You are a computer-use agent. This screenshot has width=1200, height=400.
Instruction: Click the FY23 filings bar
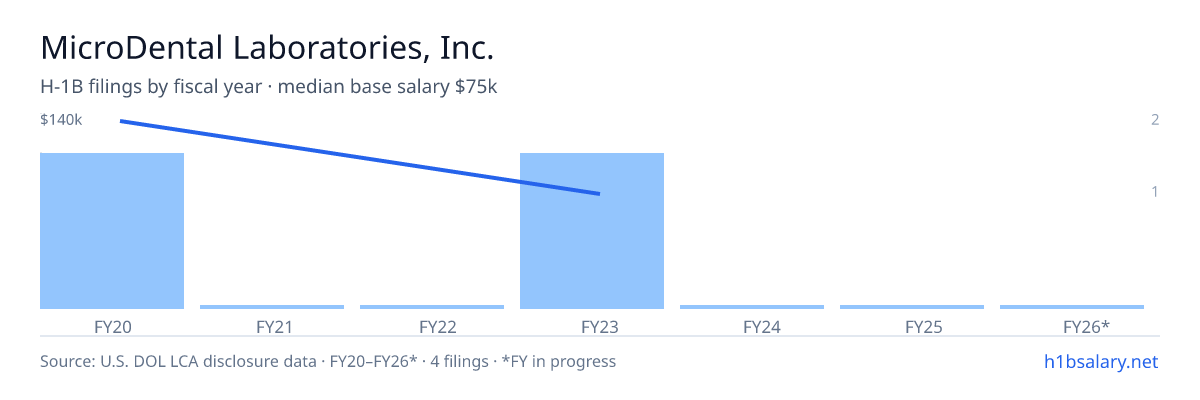[592, 231]
